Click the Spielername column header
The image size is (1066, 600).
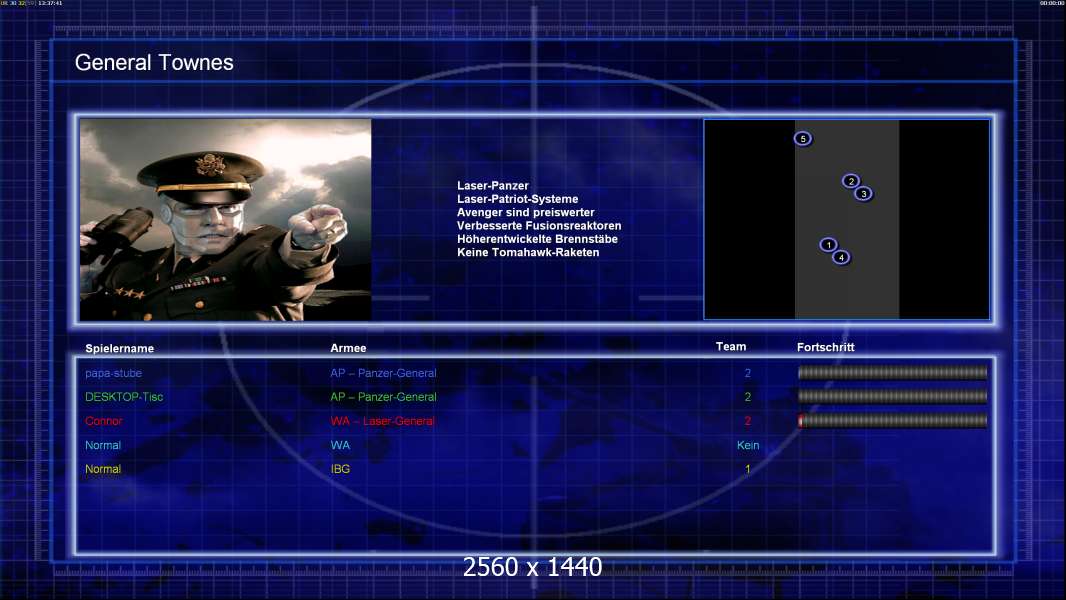[x=120, y=349]
